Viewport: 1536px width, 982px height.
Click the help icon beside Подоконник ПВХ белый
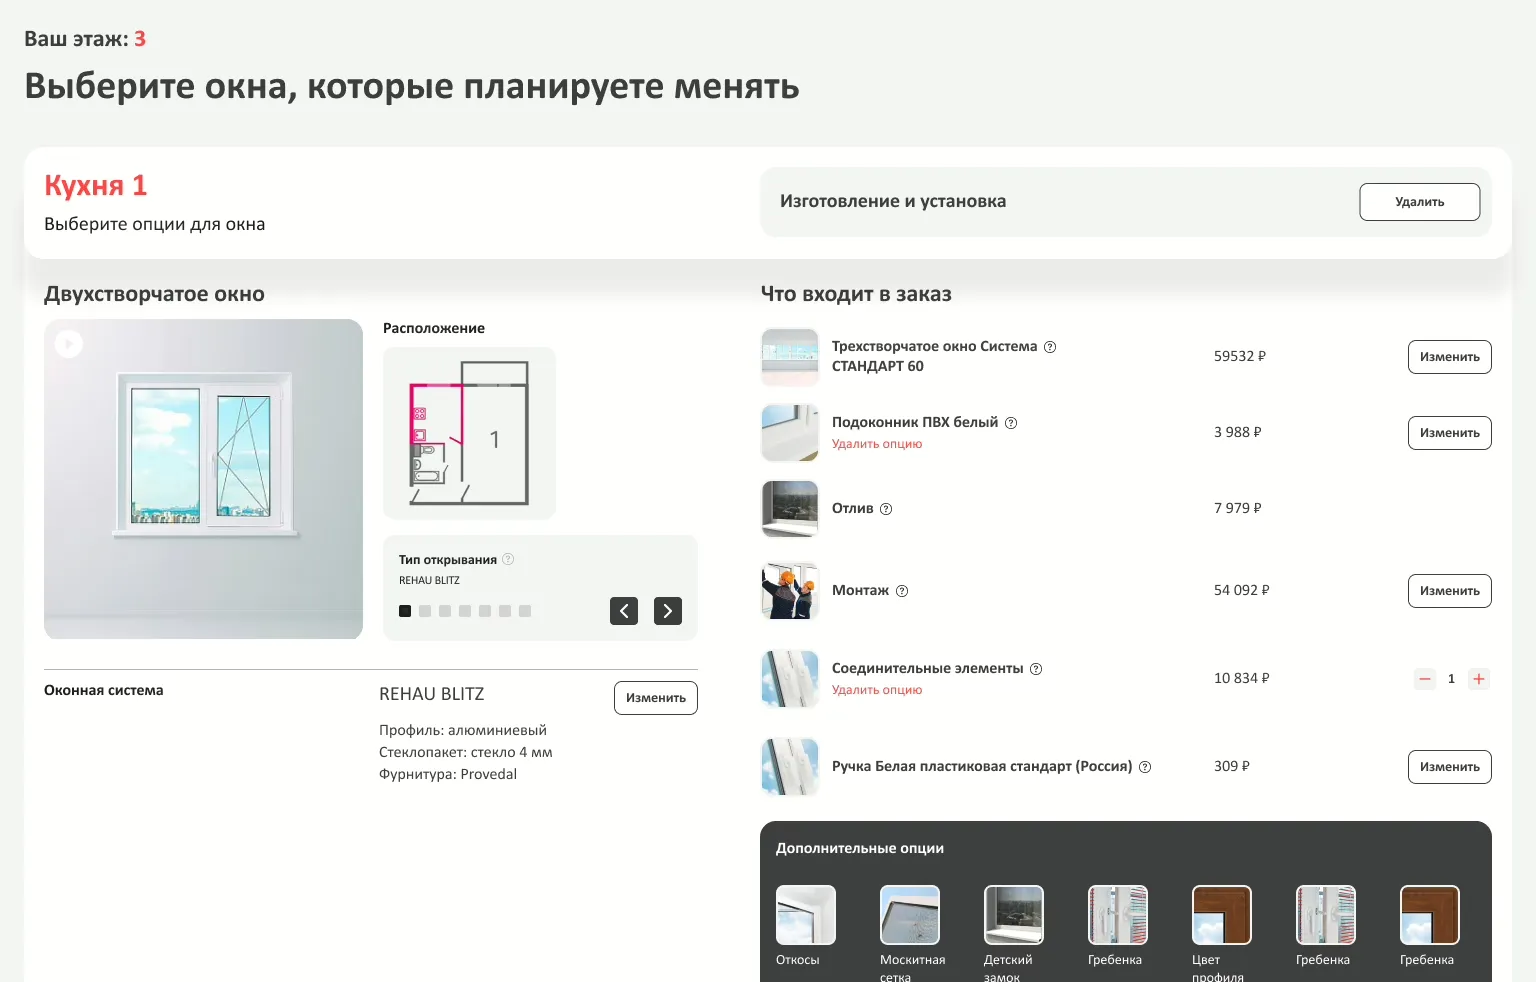pyautogui.click(x=1011, y=423)
